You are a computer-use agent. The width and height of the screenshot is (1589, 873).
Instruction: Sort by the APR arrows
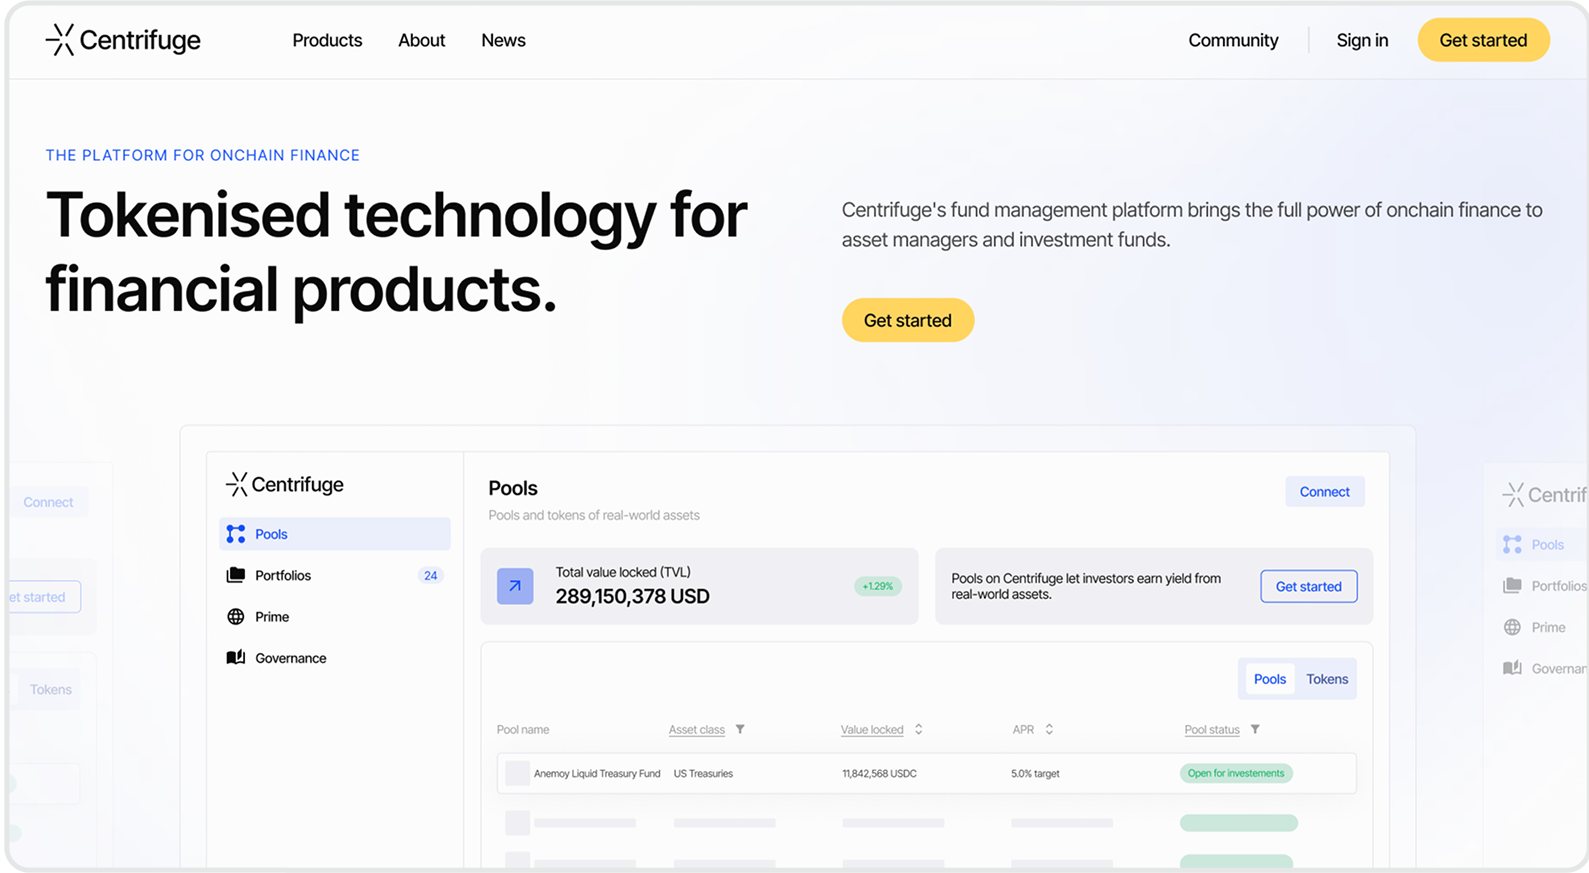(x=1049, y=729)
